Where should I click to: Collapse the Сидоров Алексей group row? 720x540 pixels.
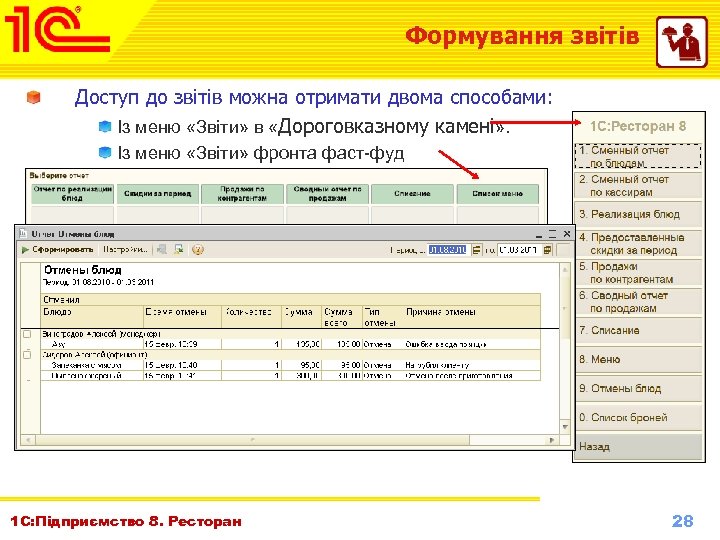tap(27, 354)
